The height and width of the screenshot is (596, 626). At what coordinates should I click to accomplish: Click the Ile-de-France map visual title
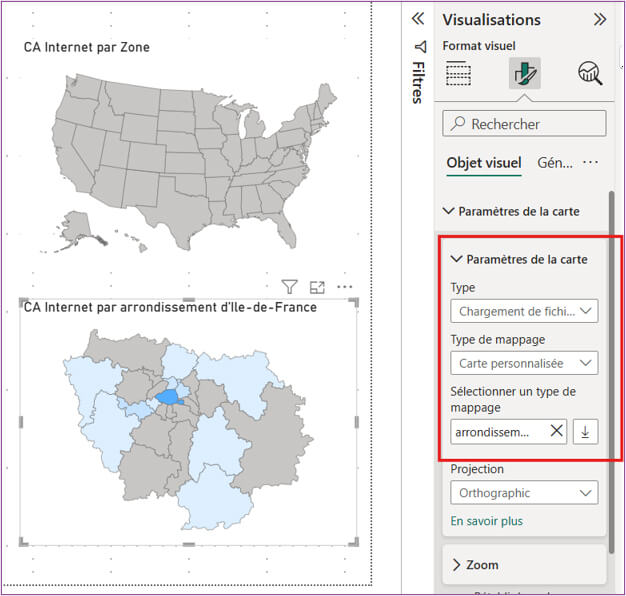click(x=170, y=307)
